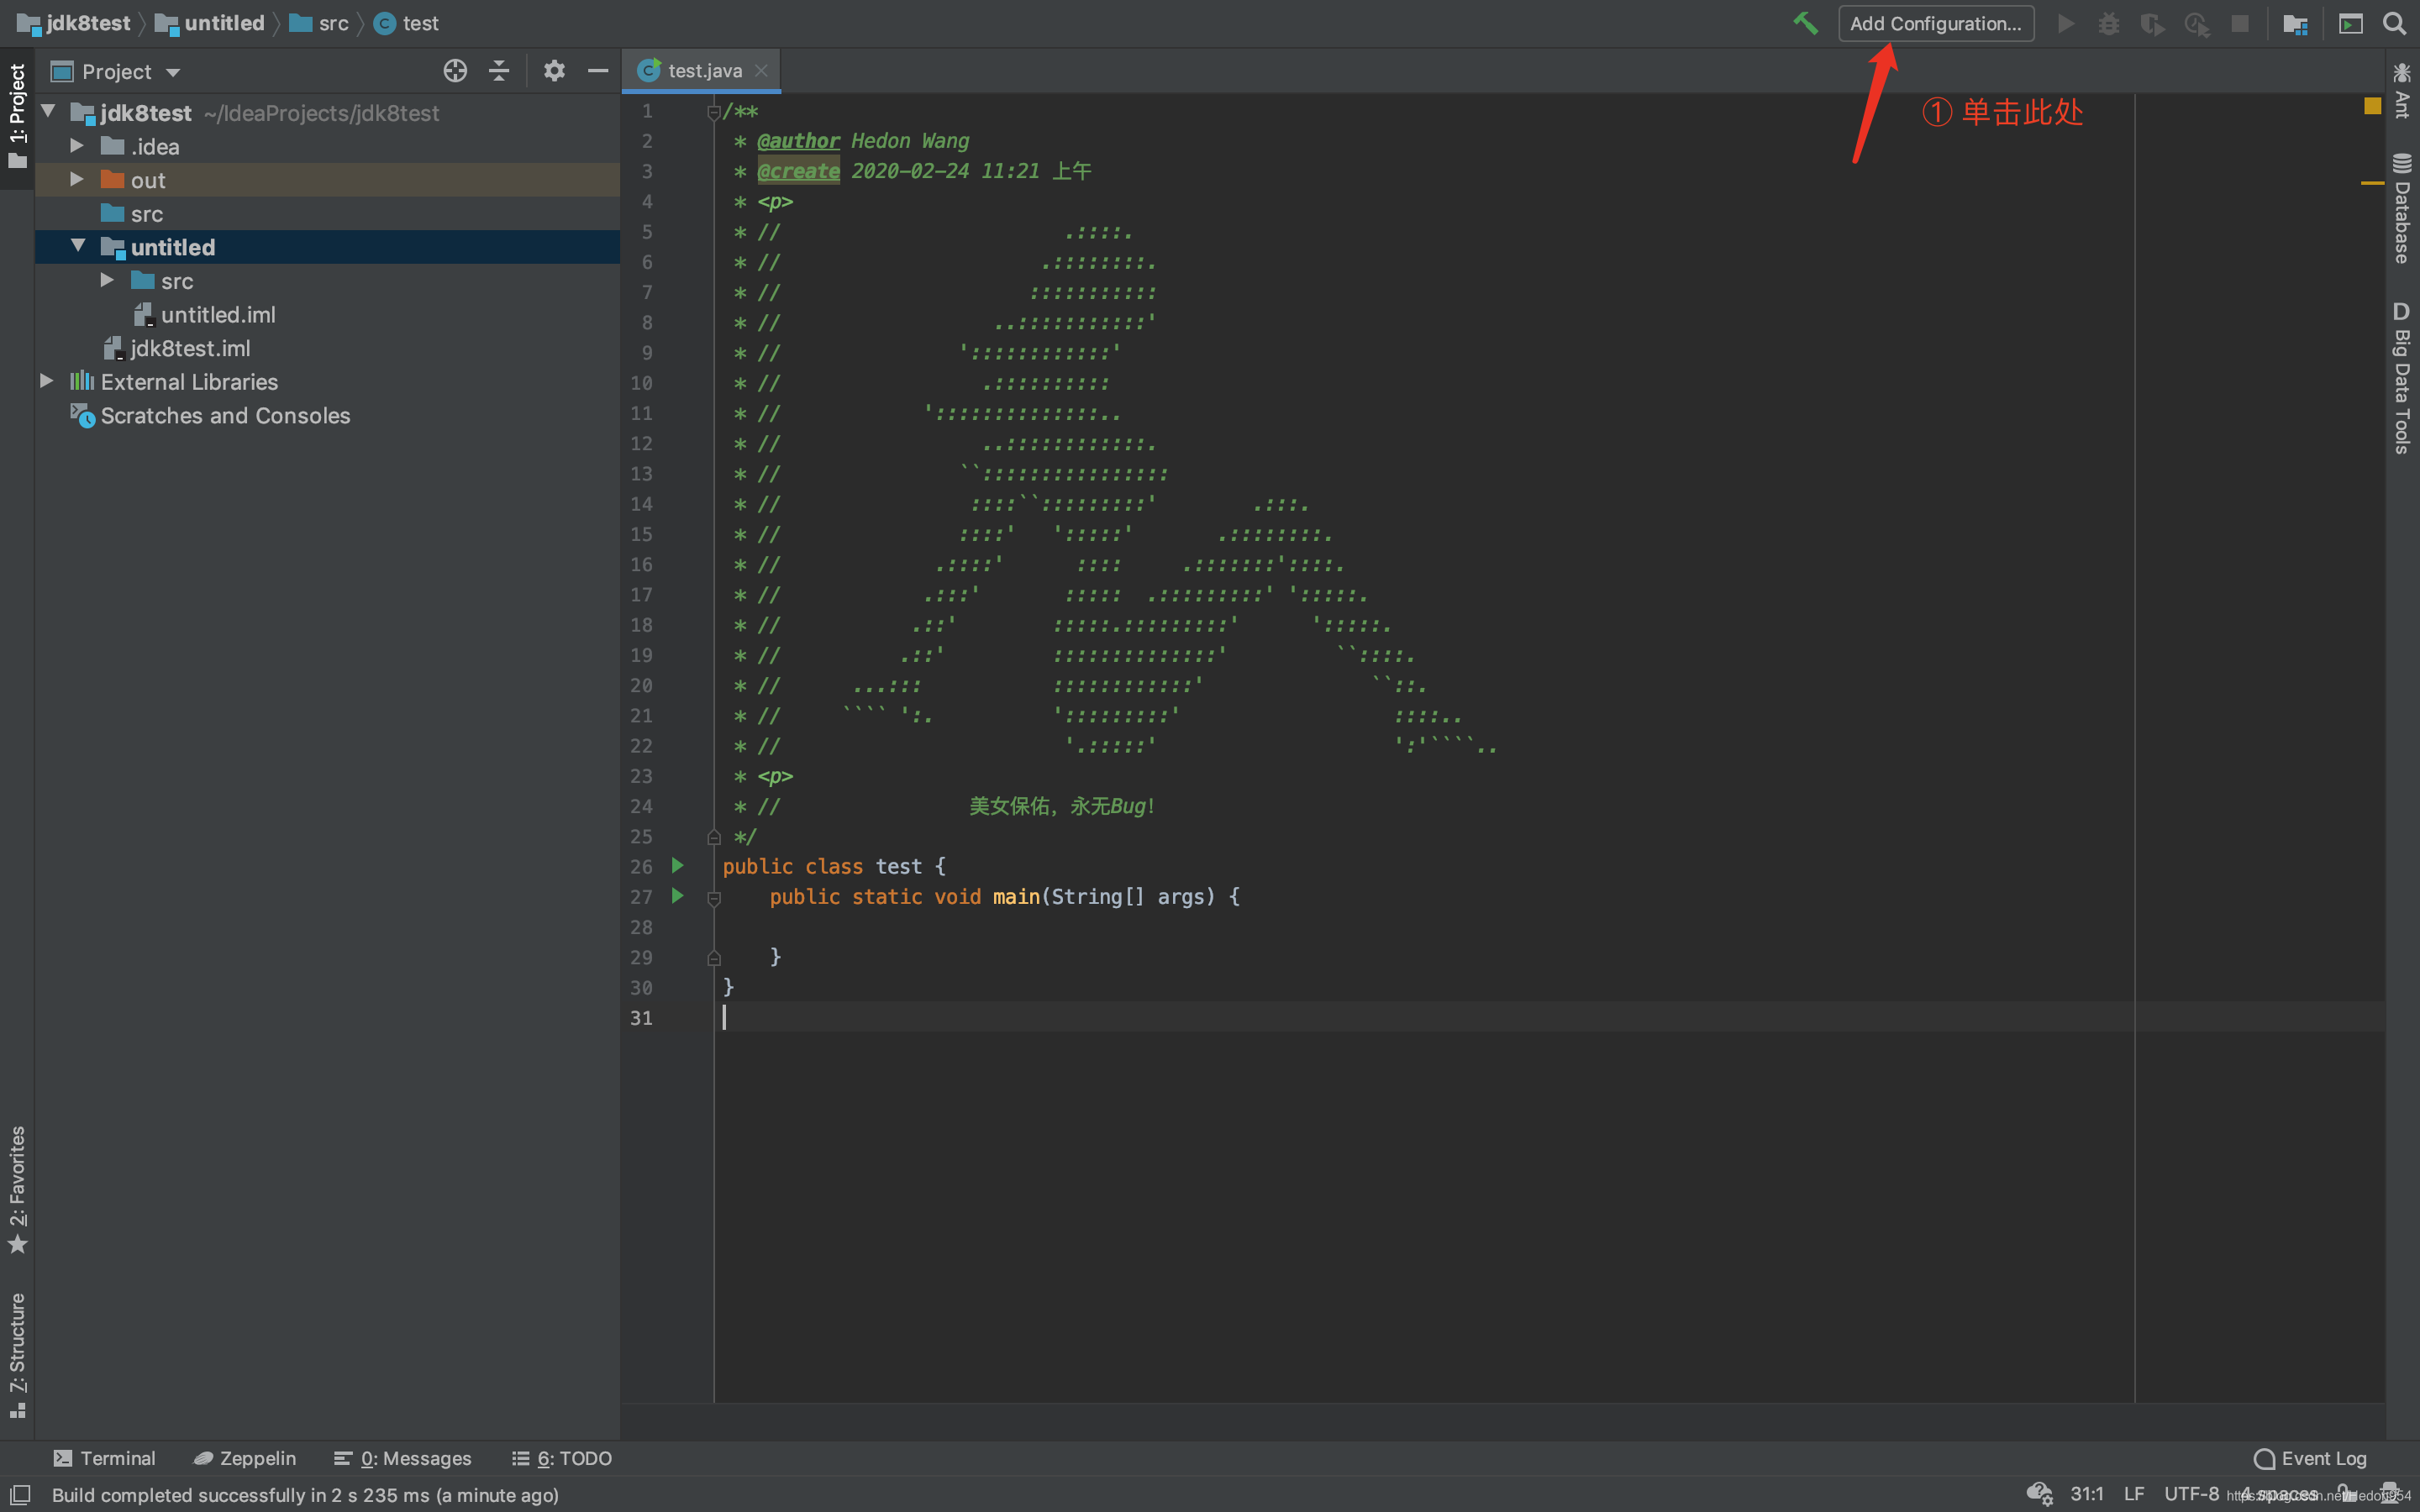
Task: Open Project panel settings gear
Action: click(554, 71)
